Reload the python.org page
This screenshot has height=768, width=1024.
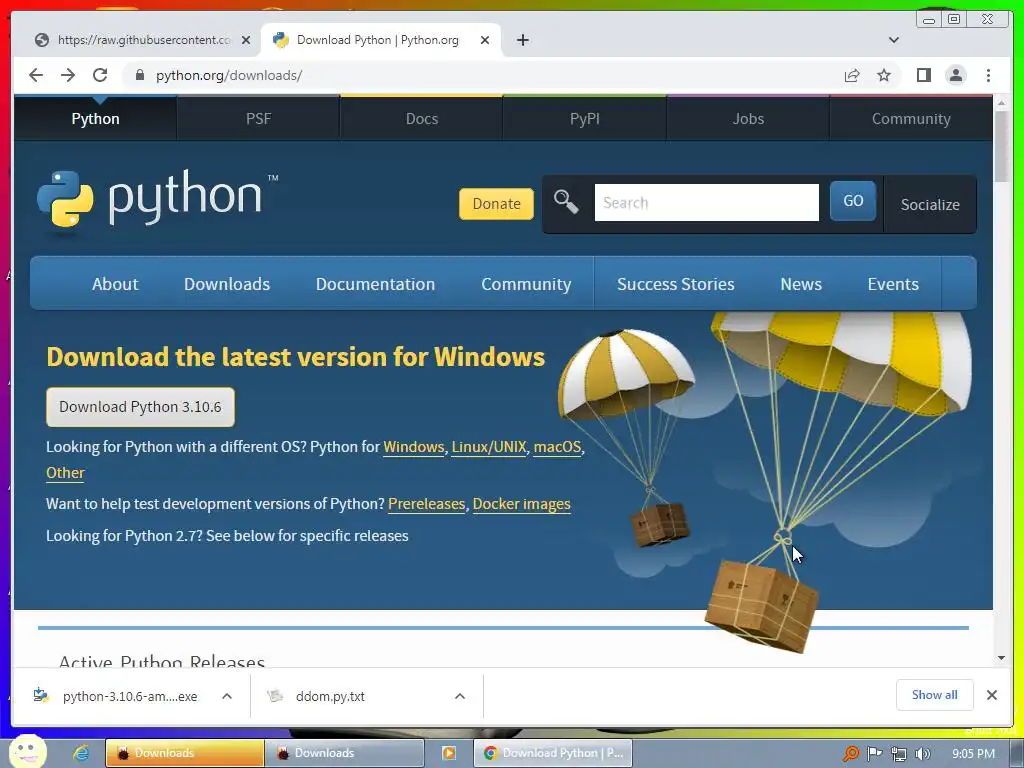(x=100, y=75)
